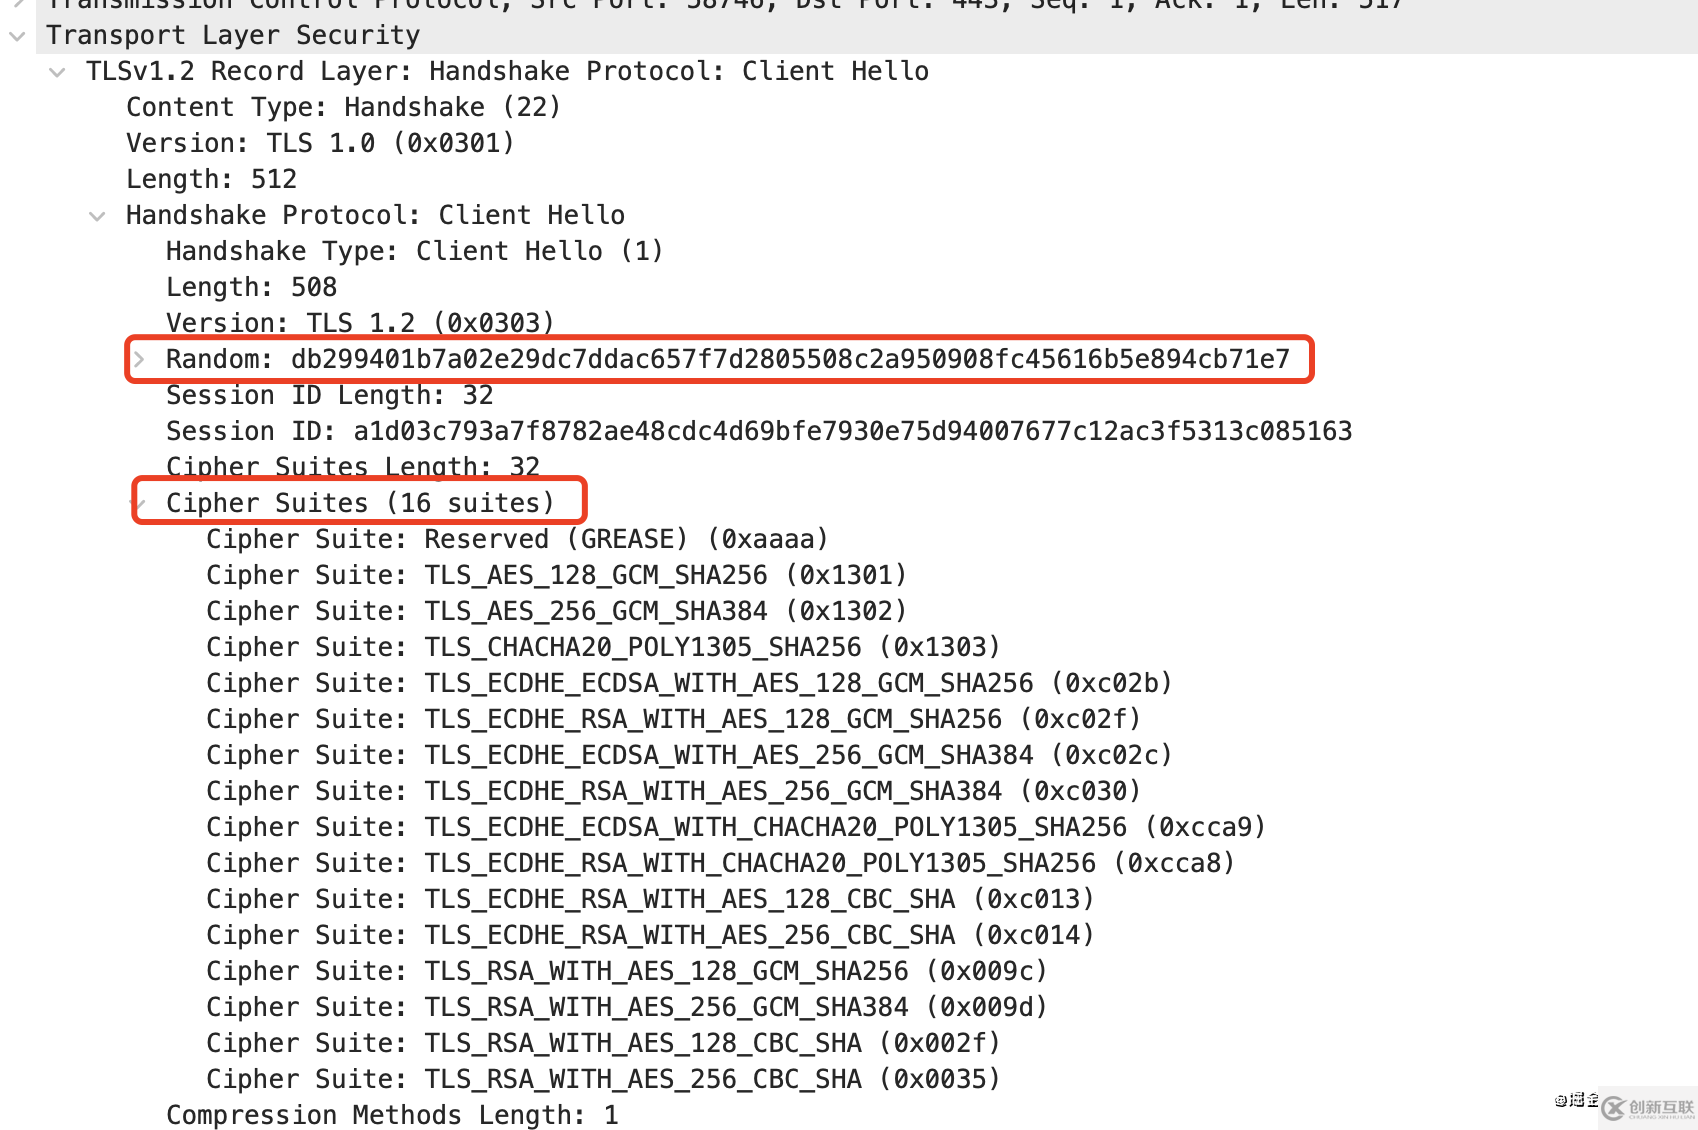Collapse Handshake Protocol: Client Hello node
1698x1130 pixels.
(x=97, y=216)
